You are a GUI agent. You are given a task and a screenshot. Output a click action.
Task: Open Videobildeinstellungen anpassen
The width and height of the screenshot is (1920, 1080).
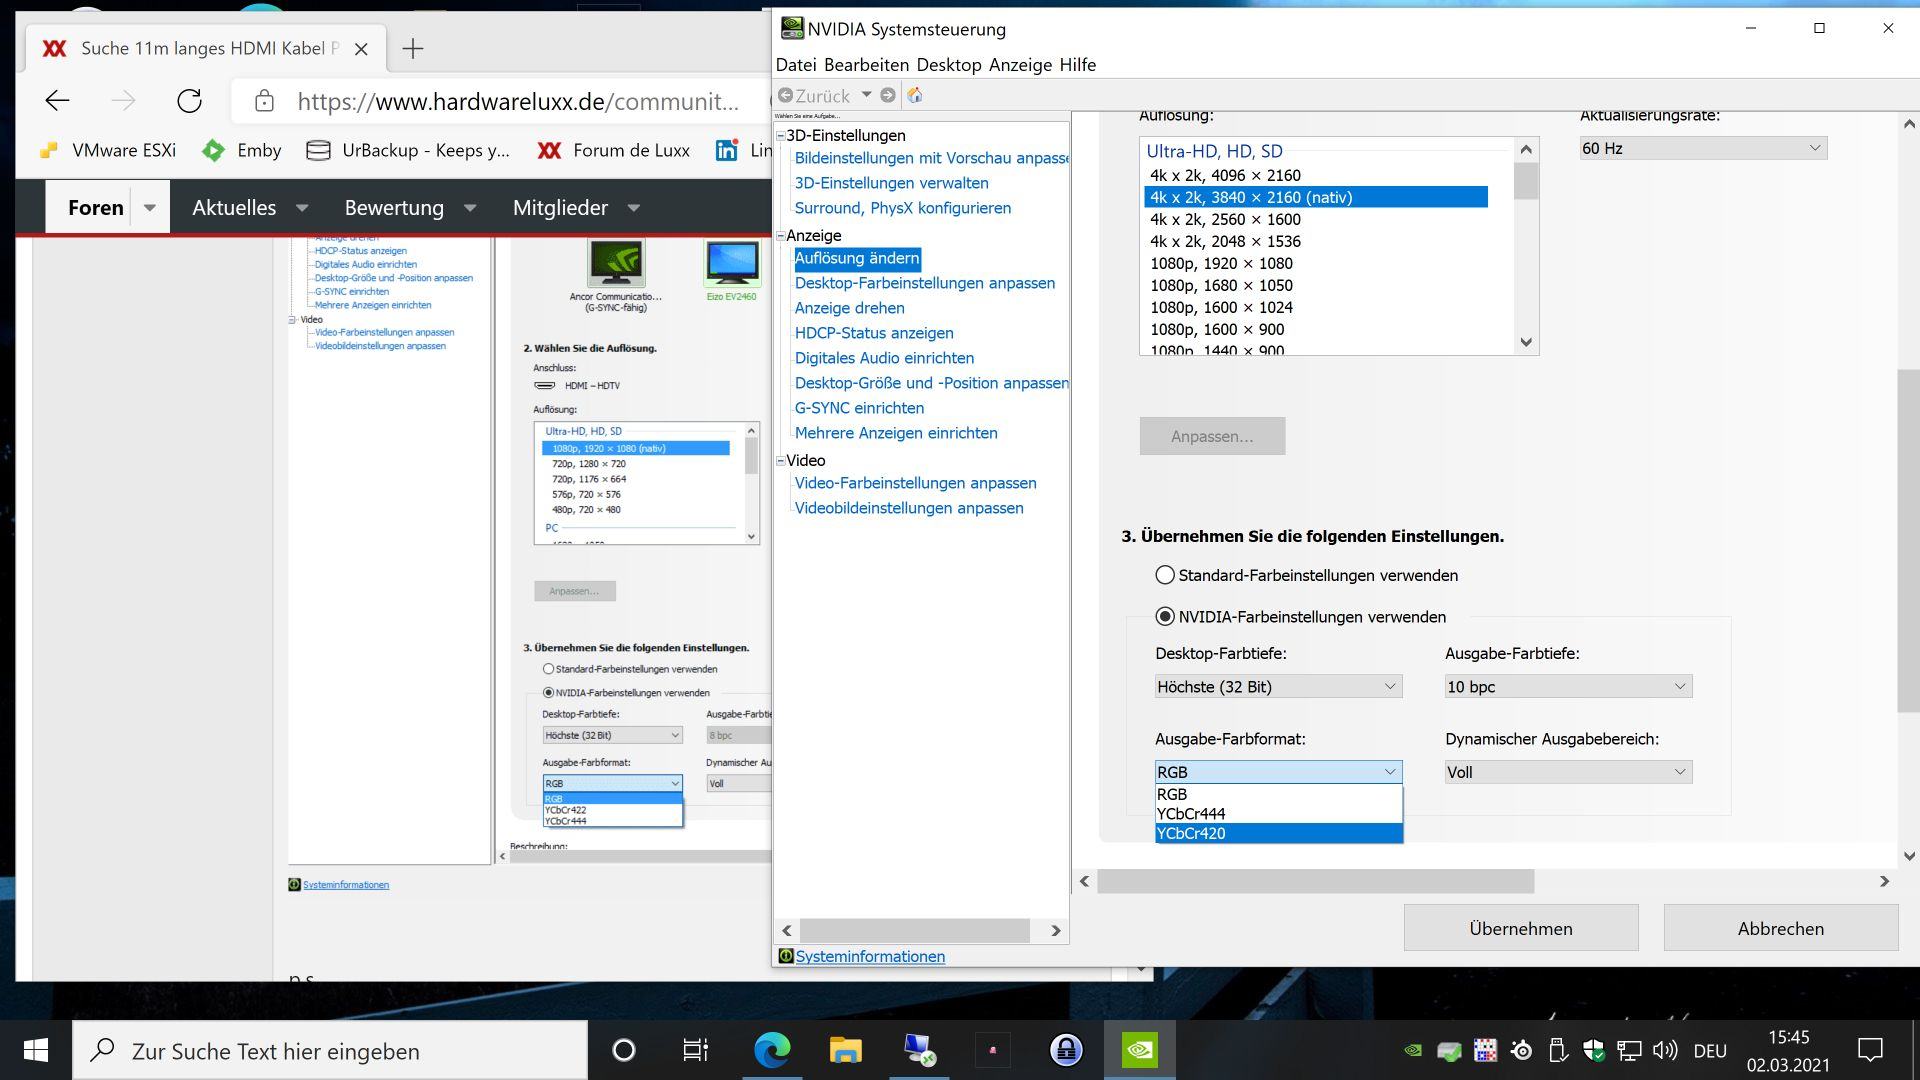click(908, 508)
